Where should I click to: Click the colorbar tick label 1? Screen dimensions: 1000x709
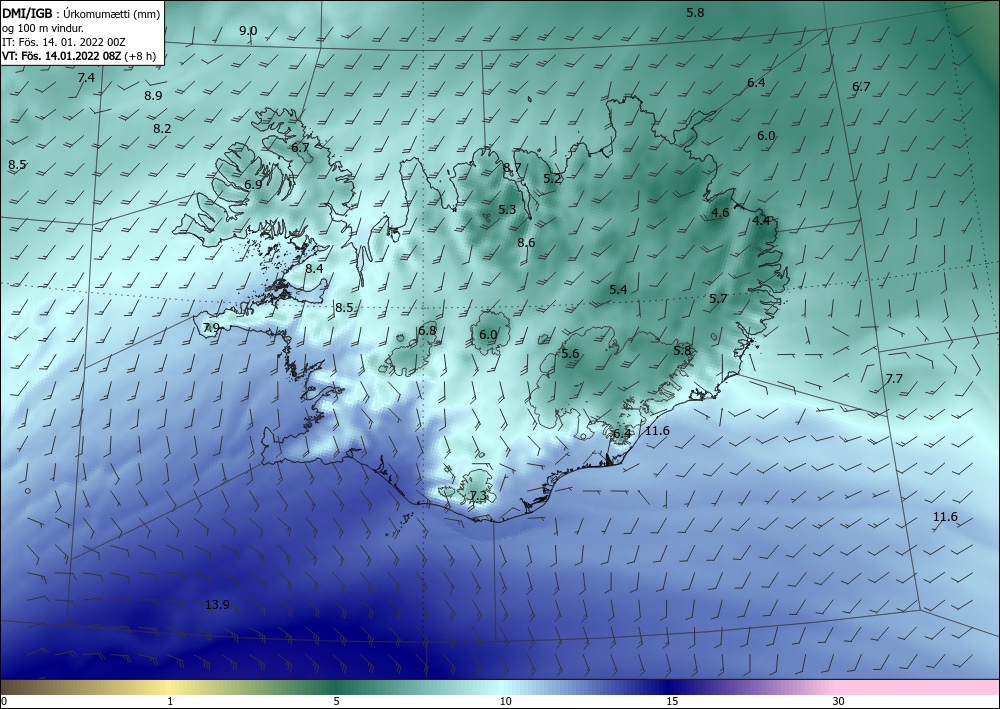170,702
